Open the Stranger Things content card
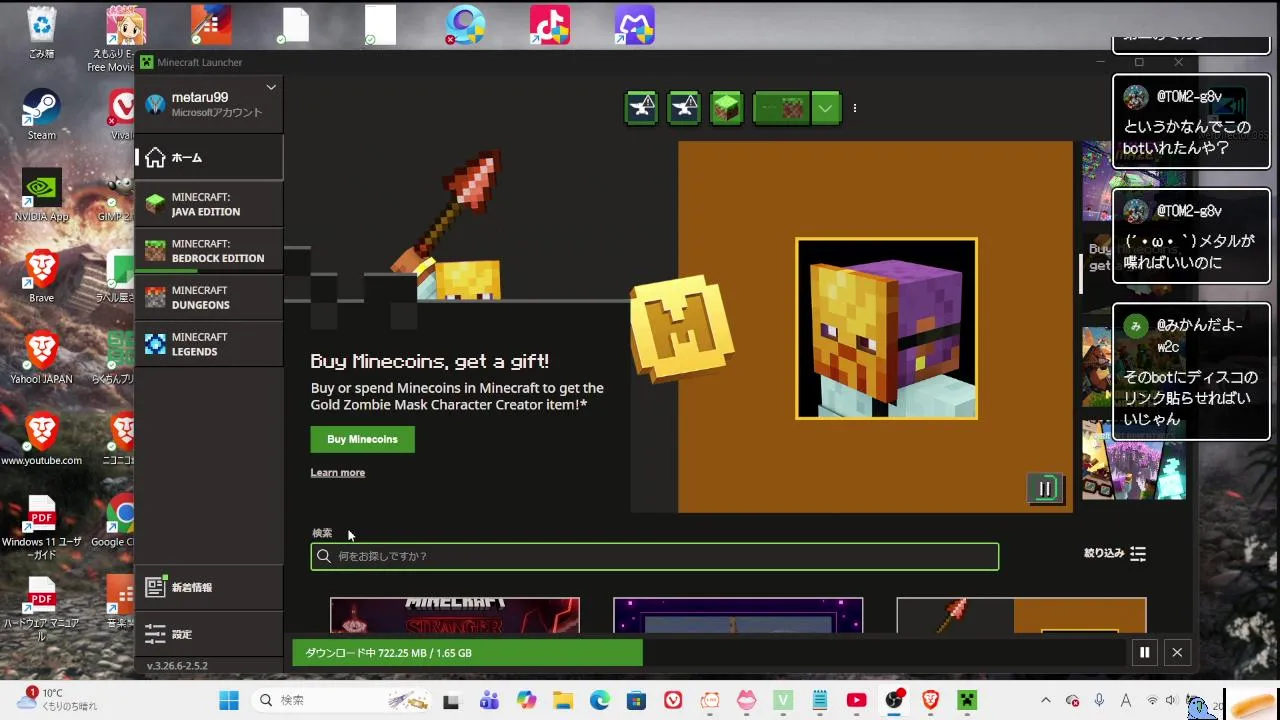This screenshot has width=1280, height=720. 455,615
